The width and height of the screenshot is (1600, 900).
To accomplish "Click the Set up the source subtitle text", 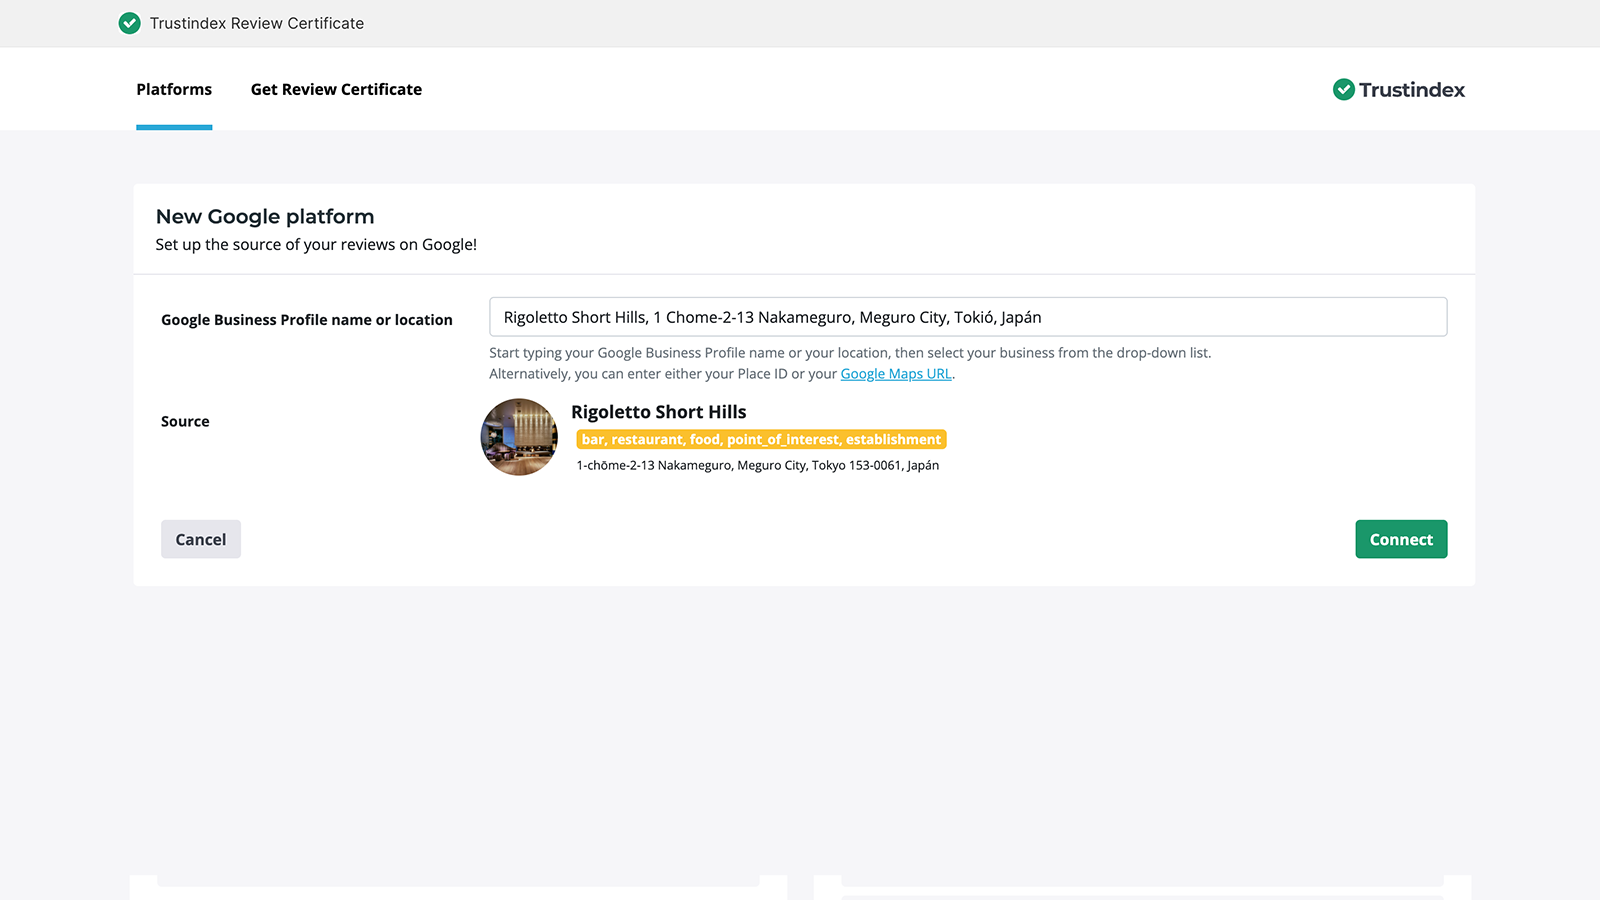I will 316,245.
